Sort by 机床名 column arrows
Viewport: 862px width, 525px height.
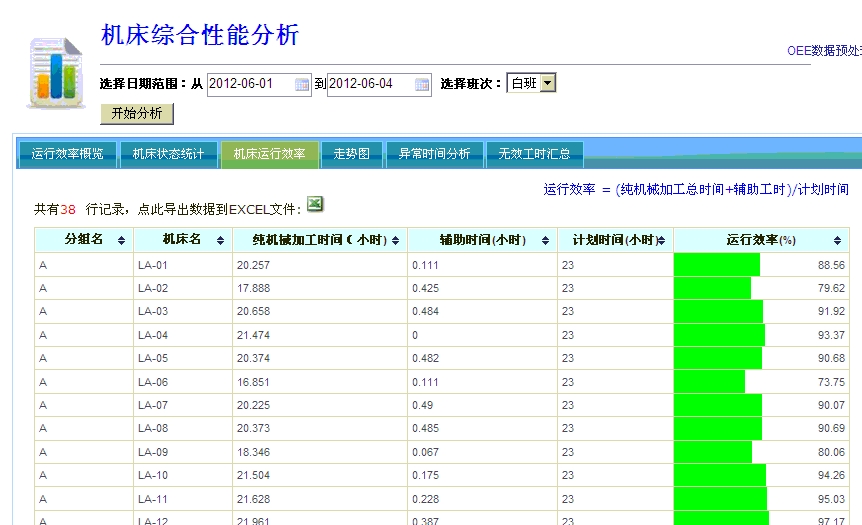[x=220, y=240]
